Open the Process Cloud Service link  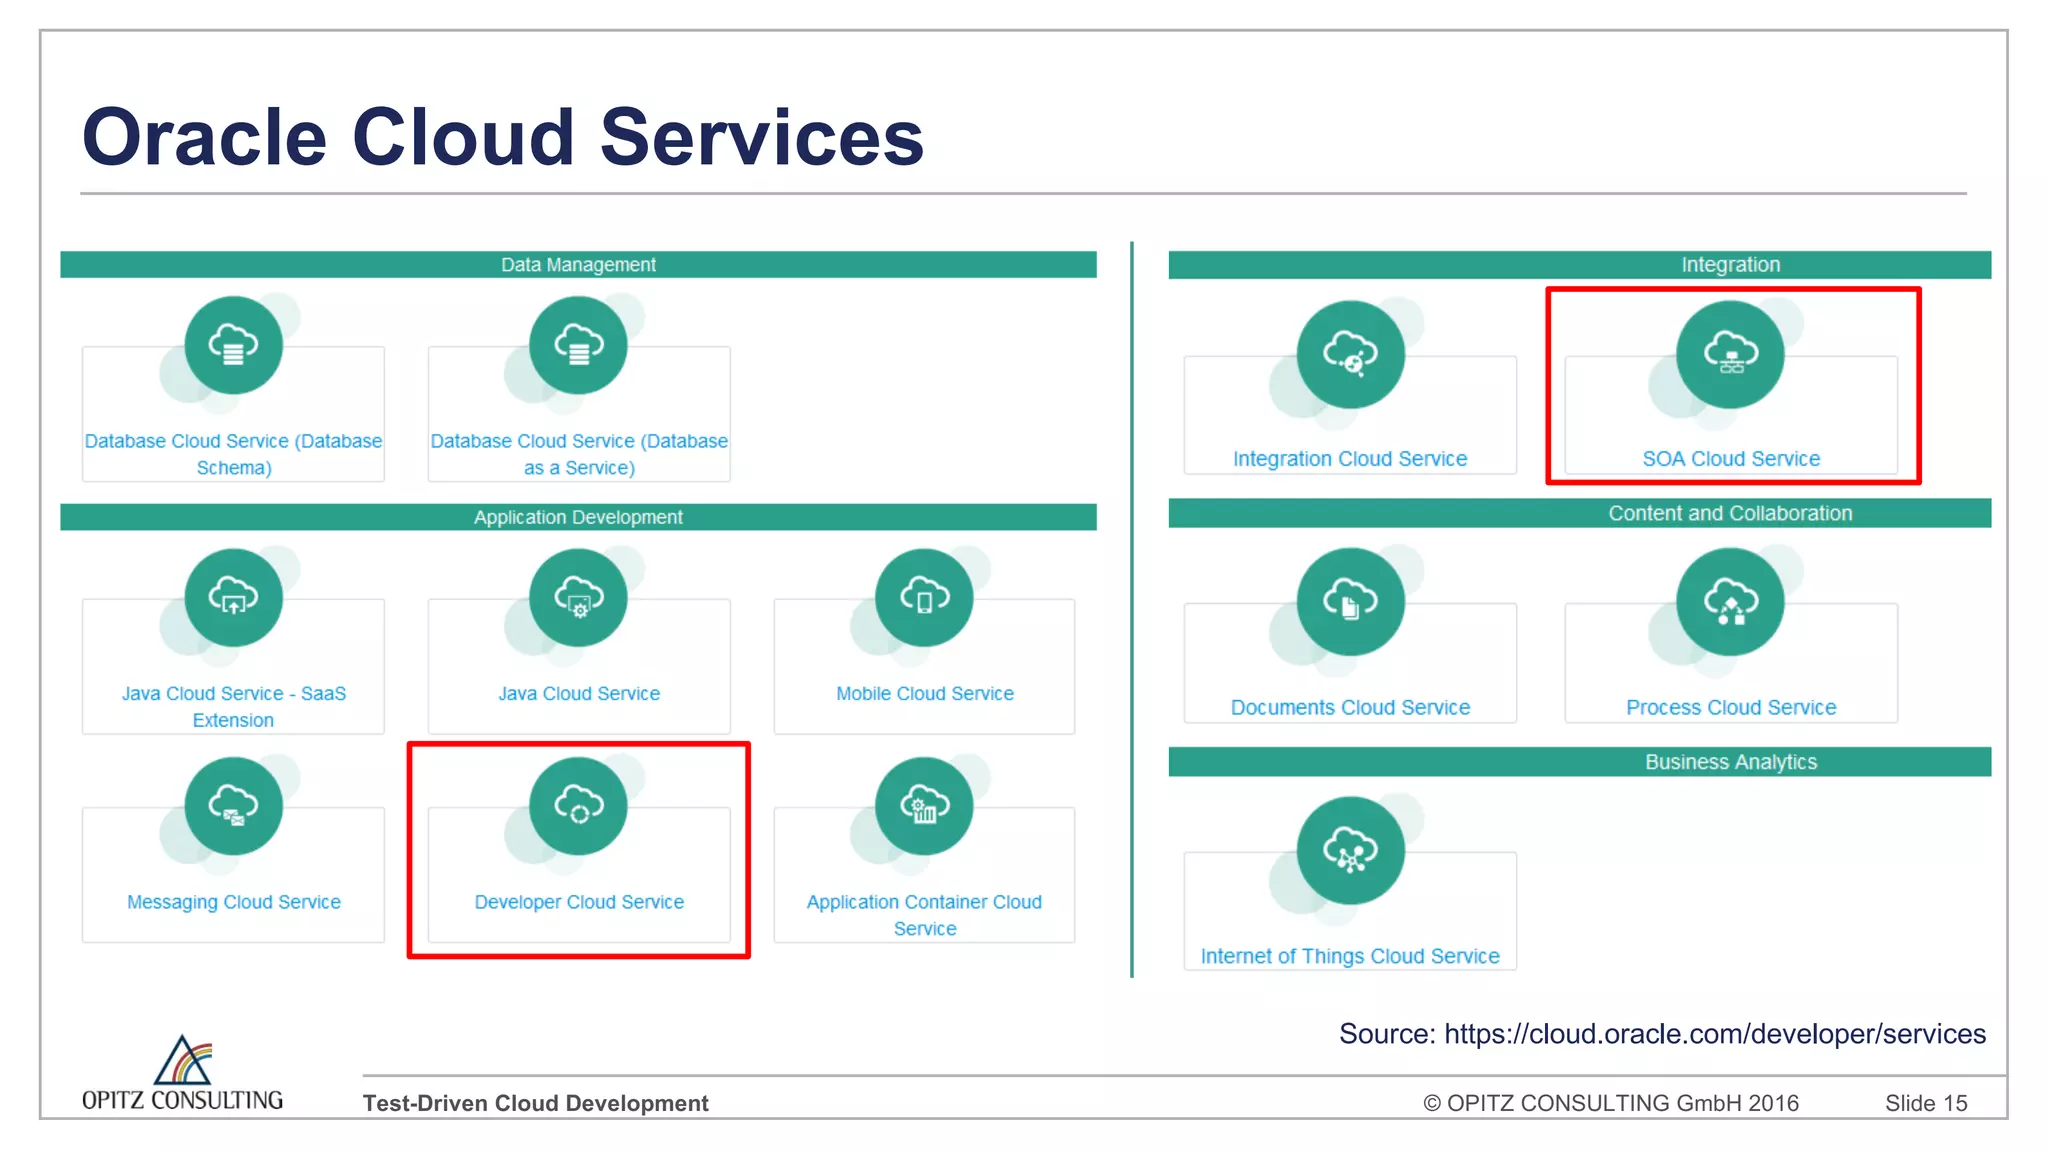point(1731,708)
